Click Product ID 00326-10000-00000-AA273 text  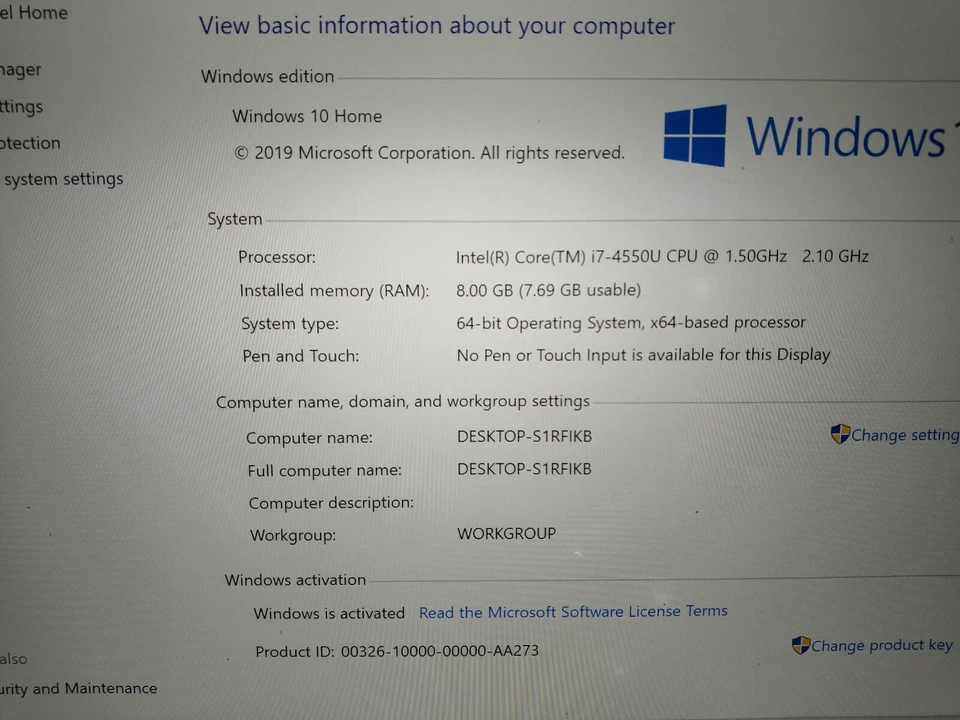click(397, 651)
